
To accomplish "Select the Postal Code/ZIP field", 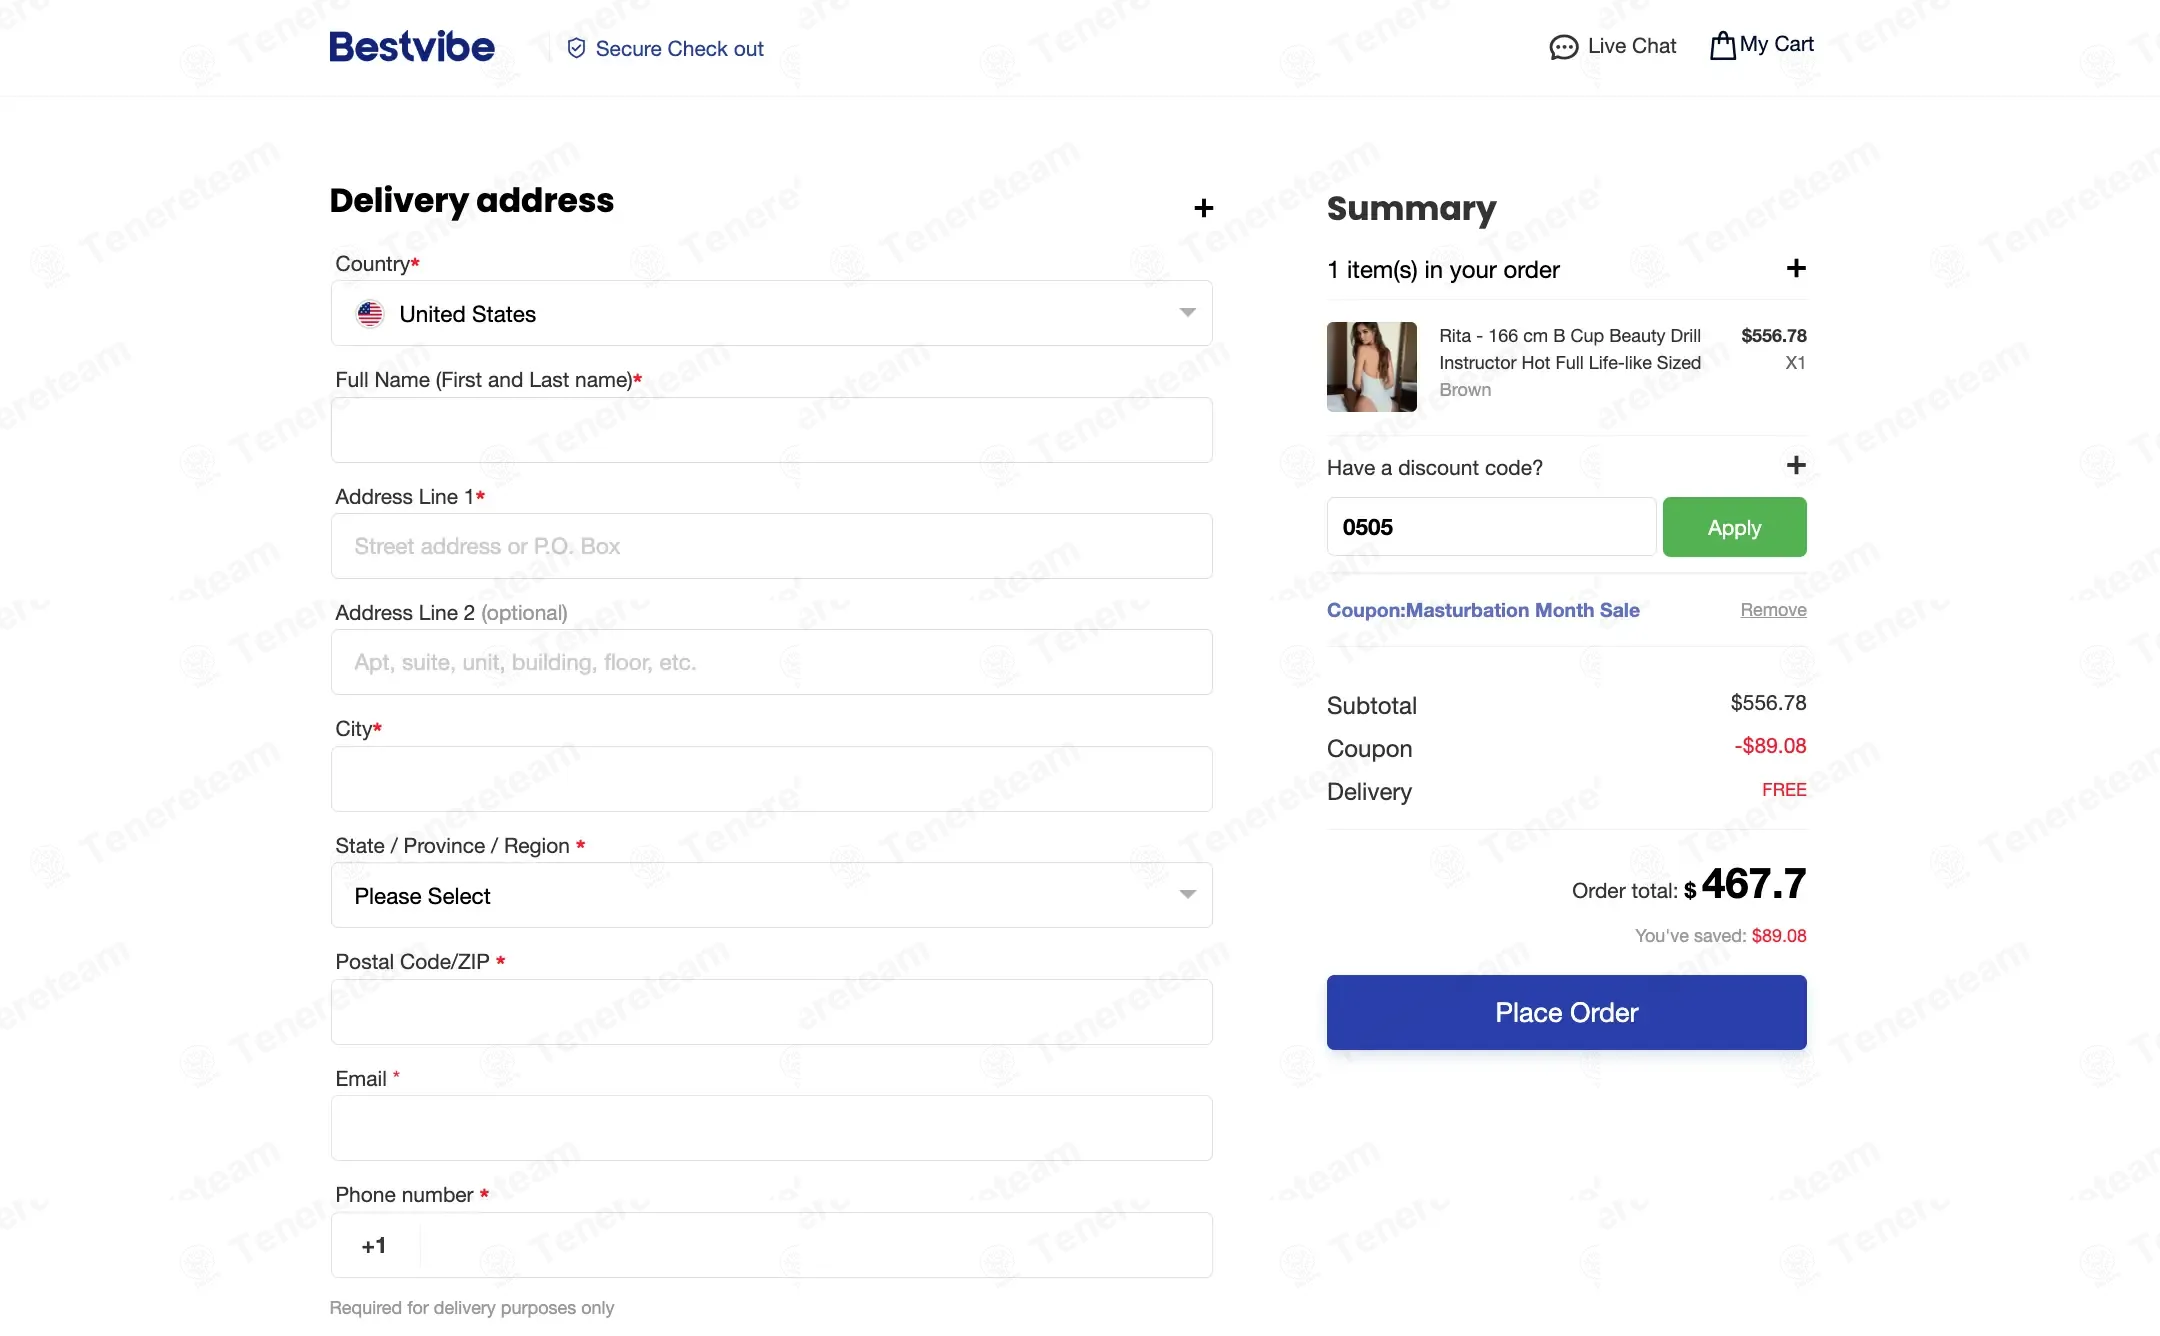I will coord(772,1012).
